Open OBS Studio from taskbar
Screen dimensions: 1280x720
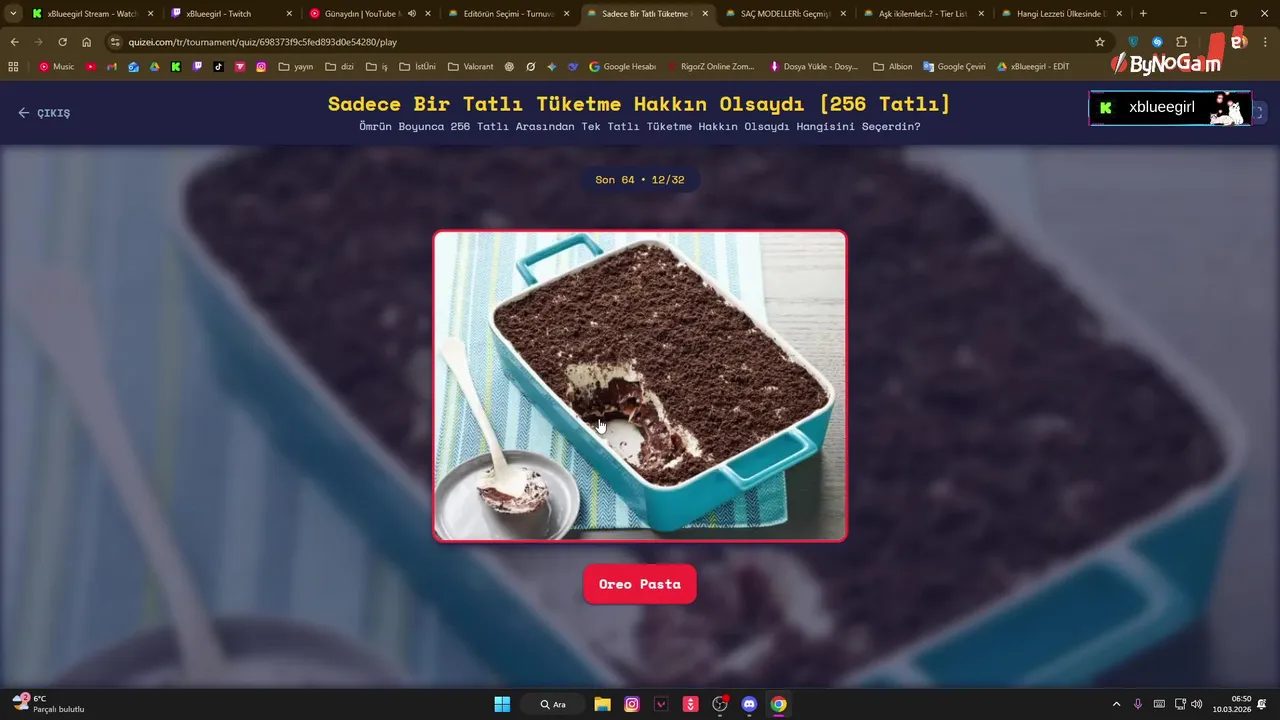[x=720, y=704]
